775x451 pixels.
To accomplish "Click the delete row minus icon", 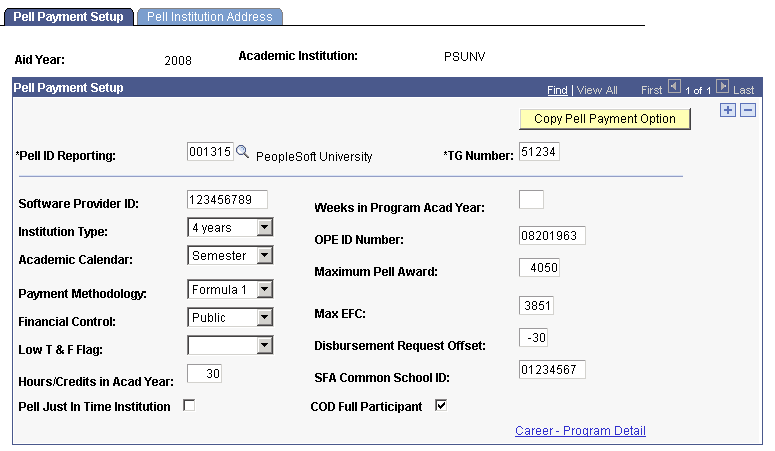I will coord(748,111).
